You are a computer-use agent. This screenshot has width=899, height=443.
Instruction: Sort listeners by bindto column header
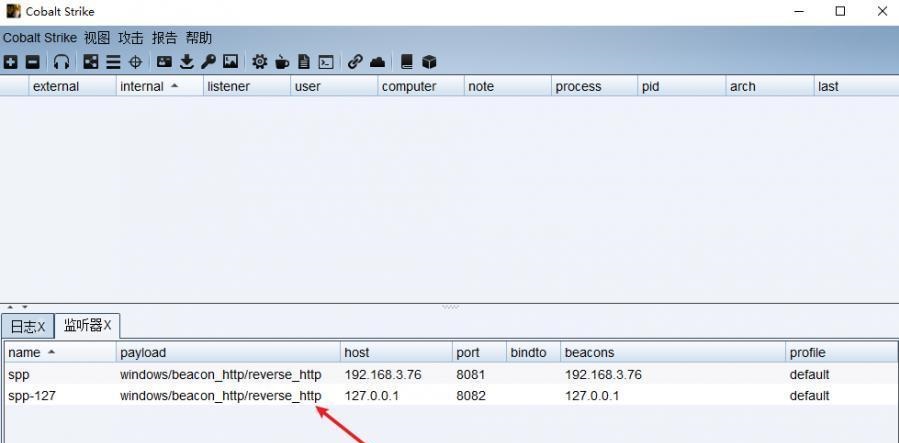(534, 352)
